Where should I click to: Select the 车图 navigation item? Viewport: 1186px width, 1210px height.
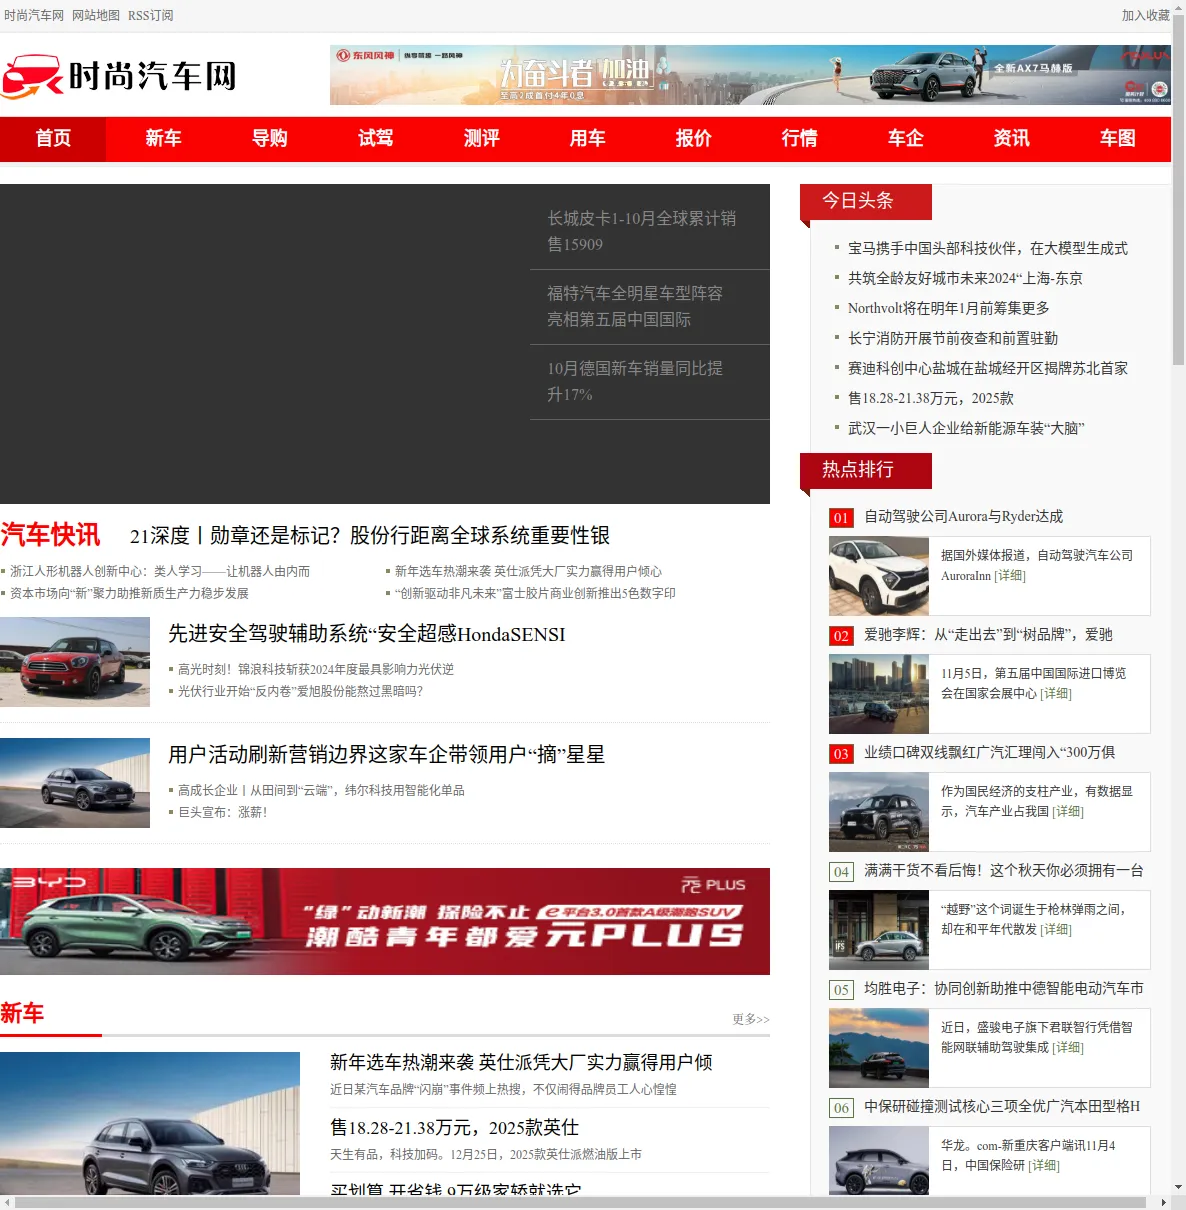(x=1117, y=139)
